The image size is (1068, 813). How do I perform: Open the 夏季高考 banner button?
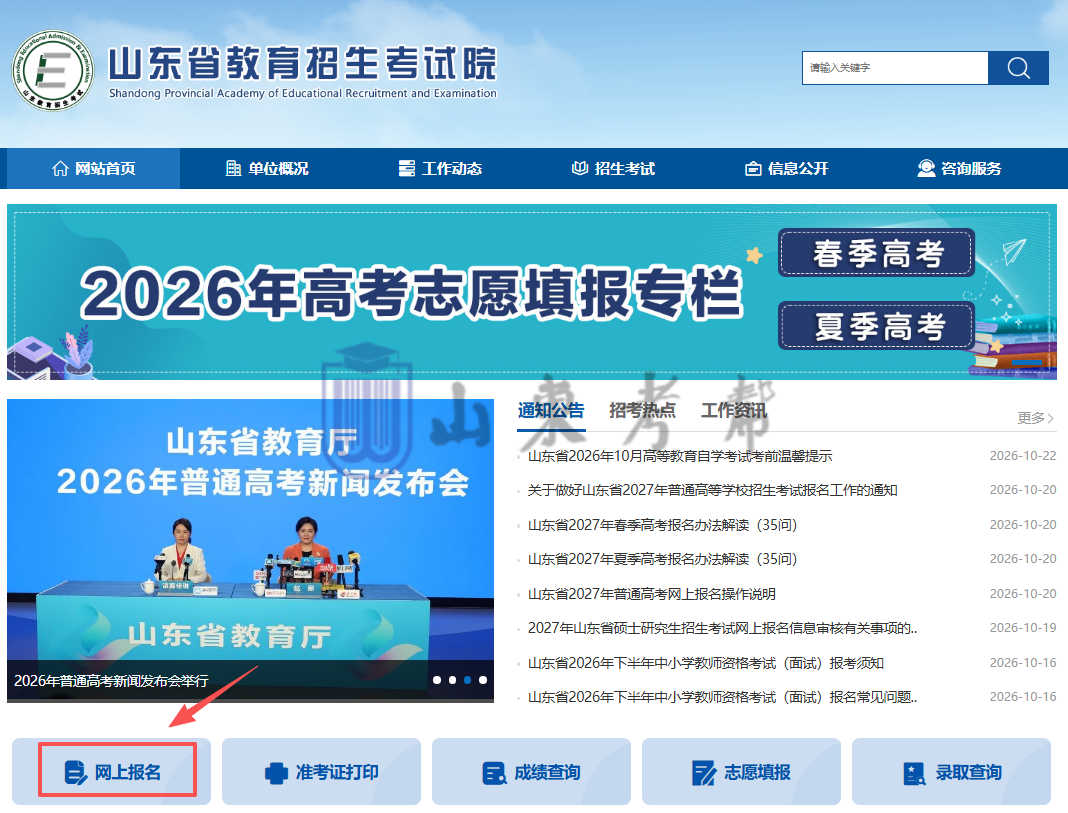(x=877, y=325)
